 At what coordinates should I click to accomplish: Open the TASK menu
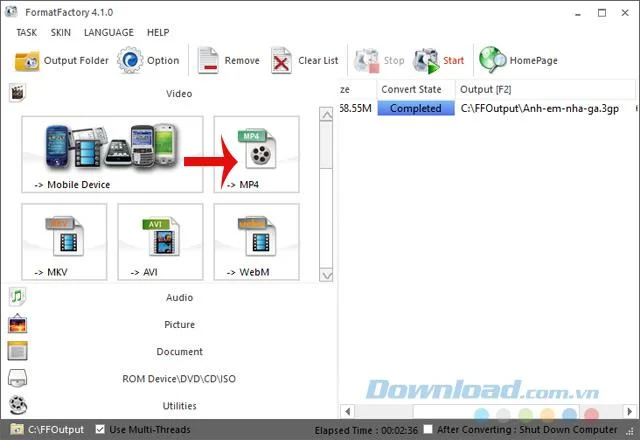tap(27, 32)
